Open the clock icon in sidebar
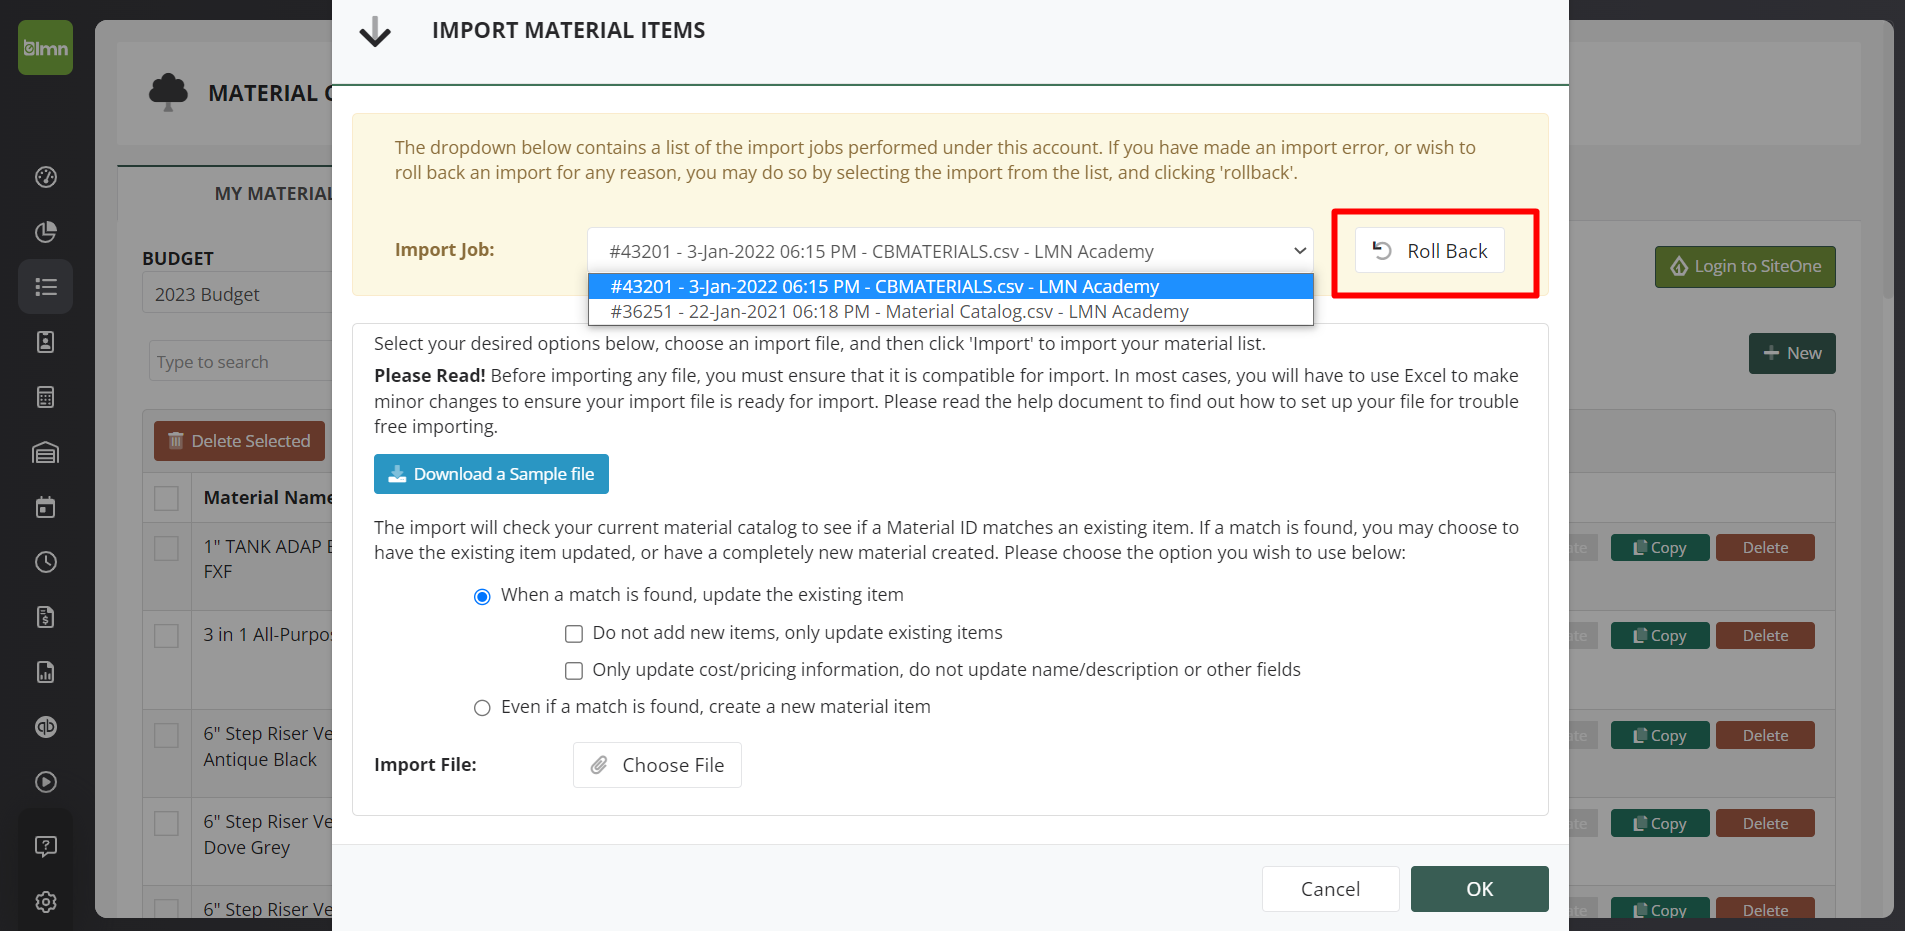The height and width of the screenshot is (931, 1905). 46,562
